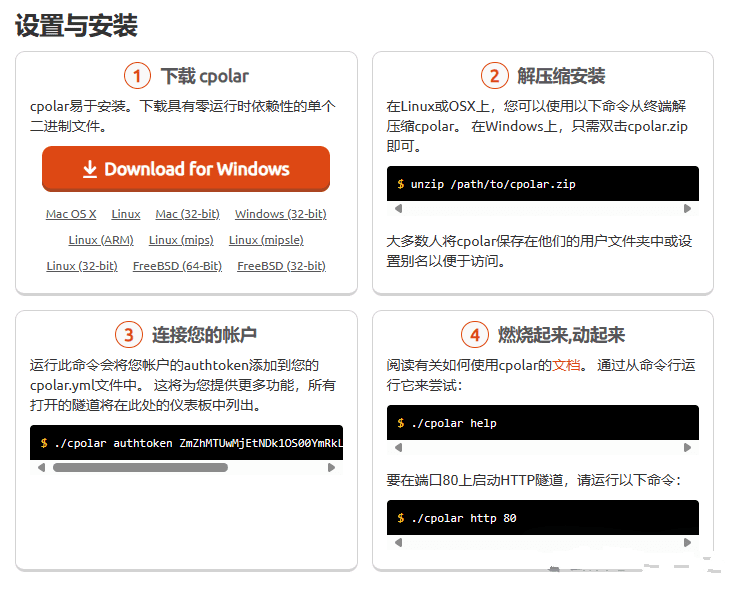Choose the FreeBSD (64-Bit) download link

point(177,266)
